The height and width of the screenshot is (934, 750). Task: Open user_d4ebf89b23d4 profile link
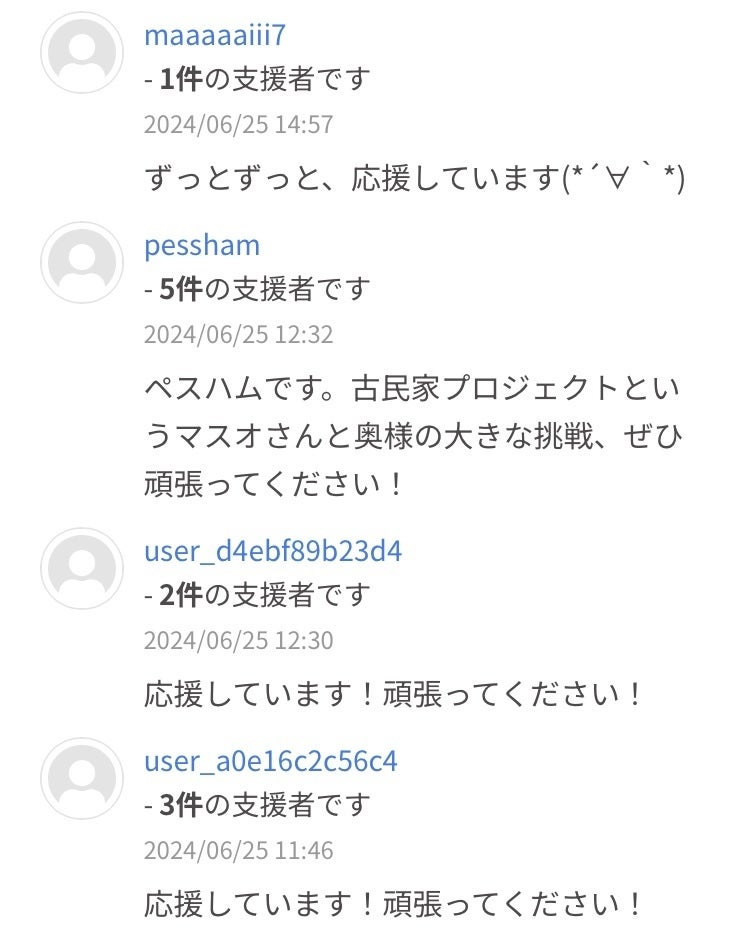pyautogui.click(x=273, y=551)
